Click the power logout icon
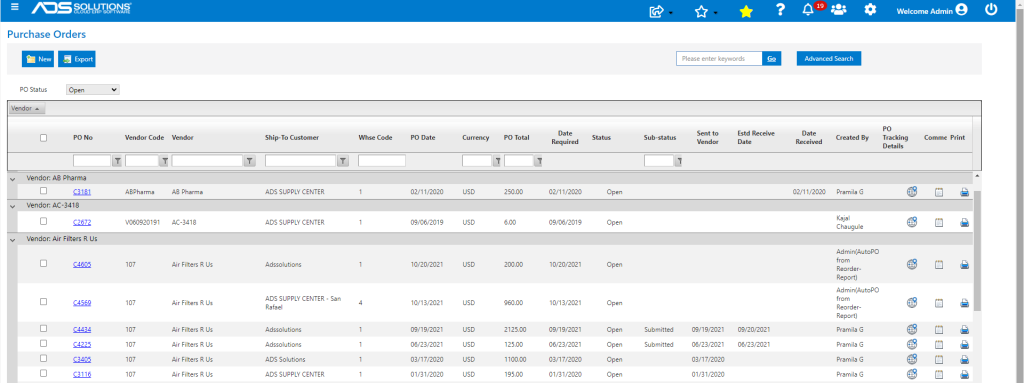1024x383 pixels. [991, 10]
